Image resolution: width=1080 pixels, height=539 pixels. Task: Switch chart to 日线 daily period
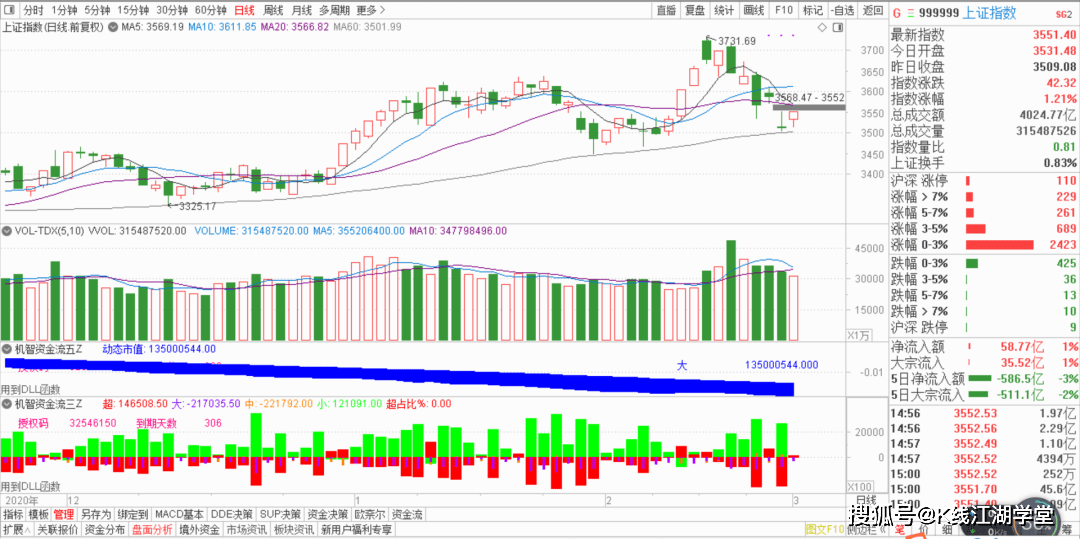point(230,10)
